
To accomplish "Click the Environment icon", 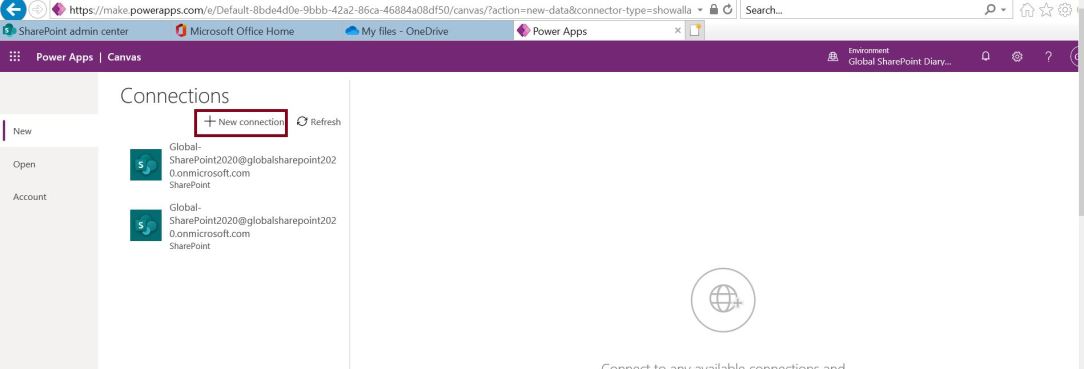I will (x=833, y=57).
